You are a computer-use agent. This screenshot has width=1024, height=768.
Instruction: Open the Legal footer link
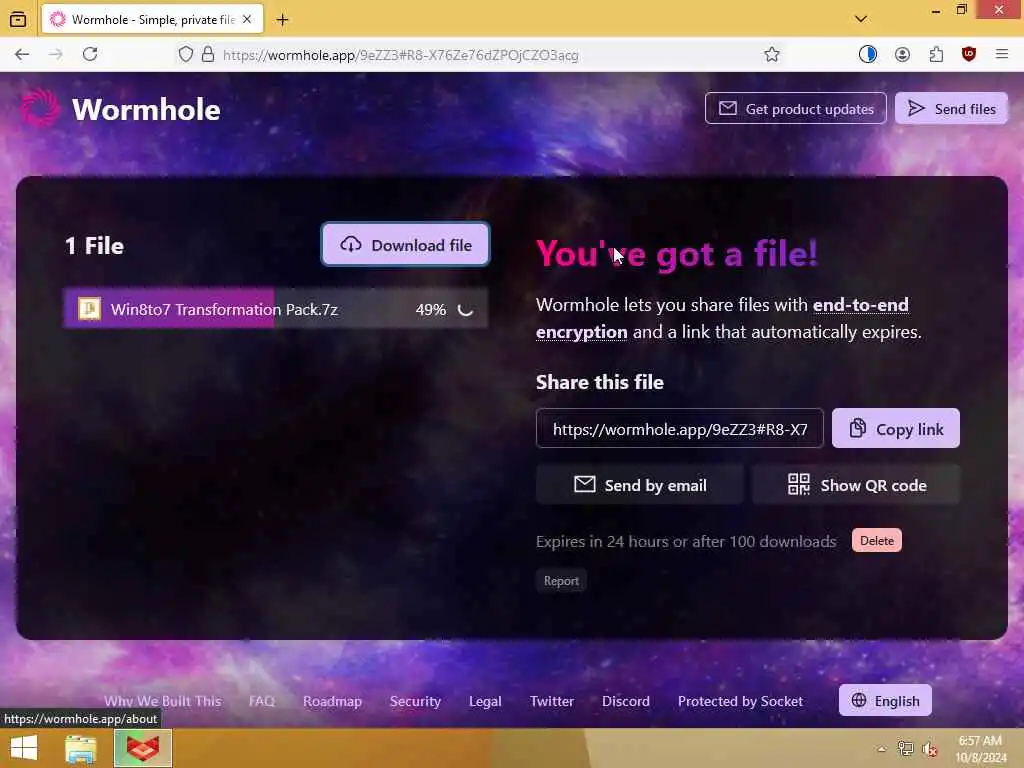click(x=485, y=701)
